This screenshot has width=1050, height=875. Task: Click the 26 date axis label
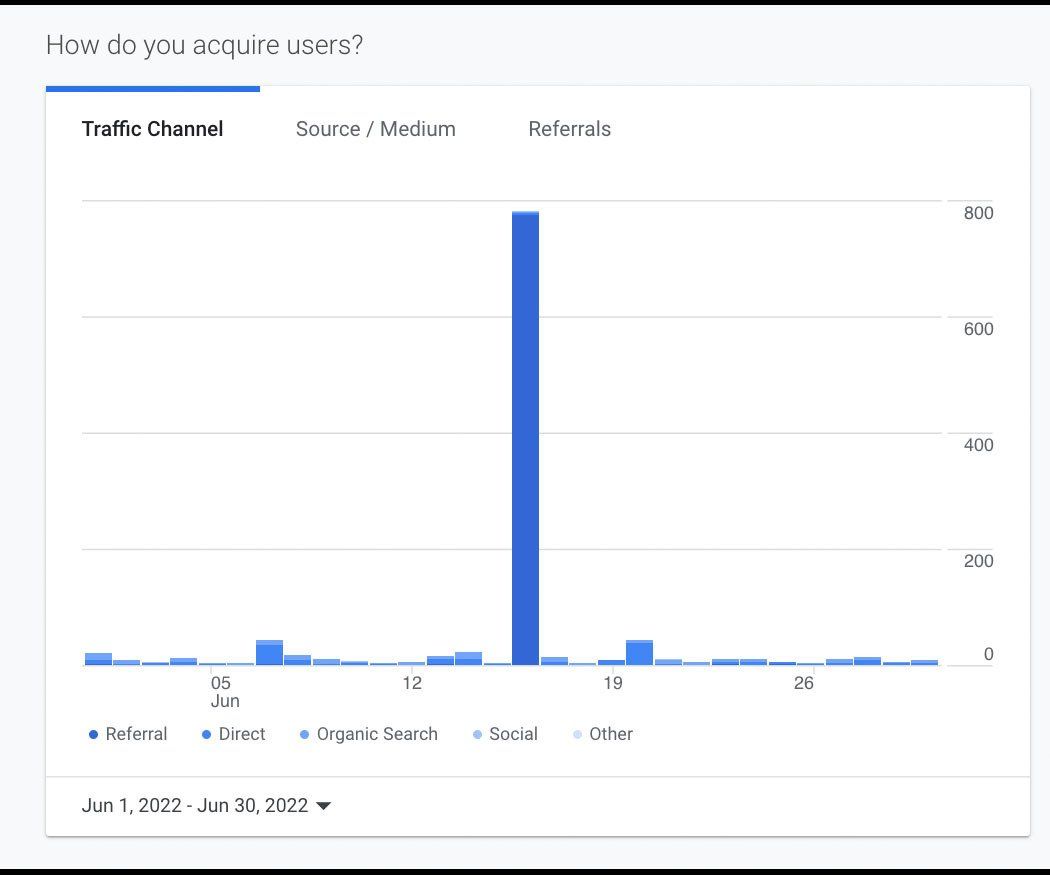pyautogui.click(x=804, y=684)
